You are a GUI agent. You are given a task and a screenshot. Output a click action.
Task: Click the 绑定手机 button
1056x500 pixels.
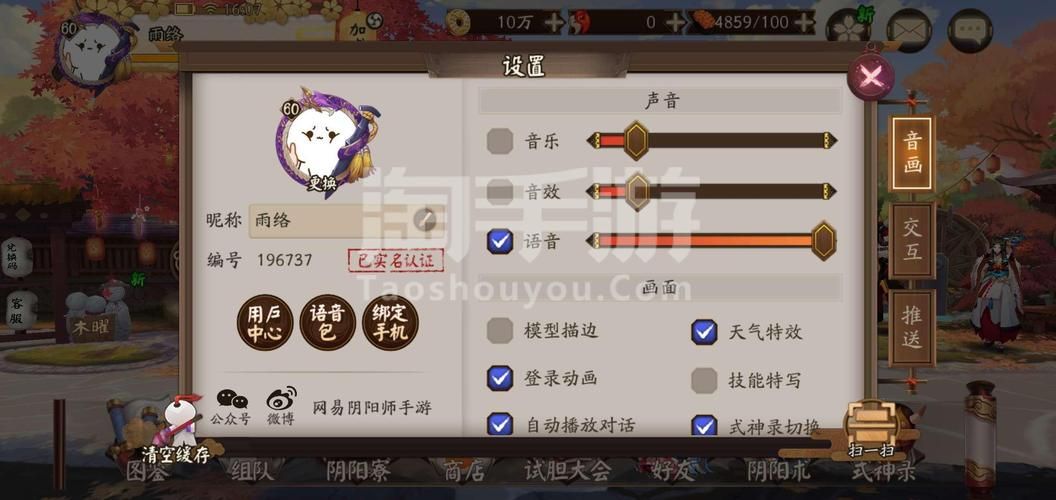[391, 323]
